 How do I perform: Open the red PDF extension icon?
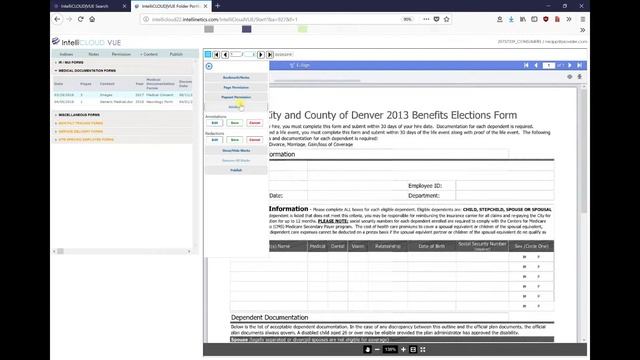pyautogui.click(x=557, y=19)
